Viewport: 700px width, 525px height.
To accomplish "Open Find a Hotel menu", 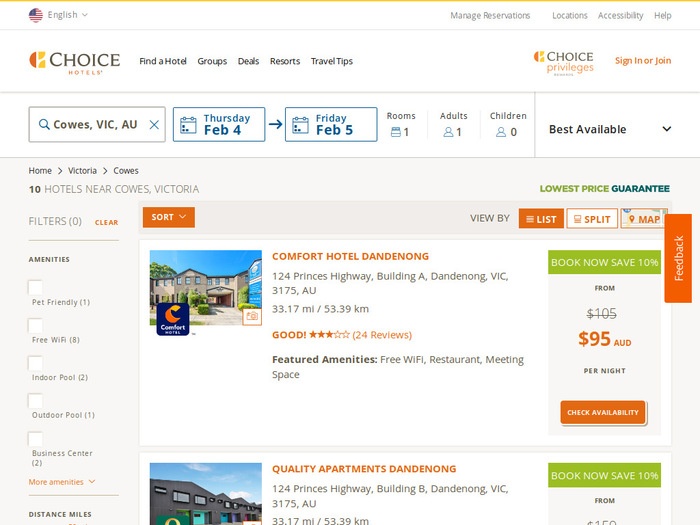I will (x=162, y=61).
